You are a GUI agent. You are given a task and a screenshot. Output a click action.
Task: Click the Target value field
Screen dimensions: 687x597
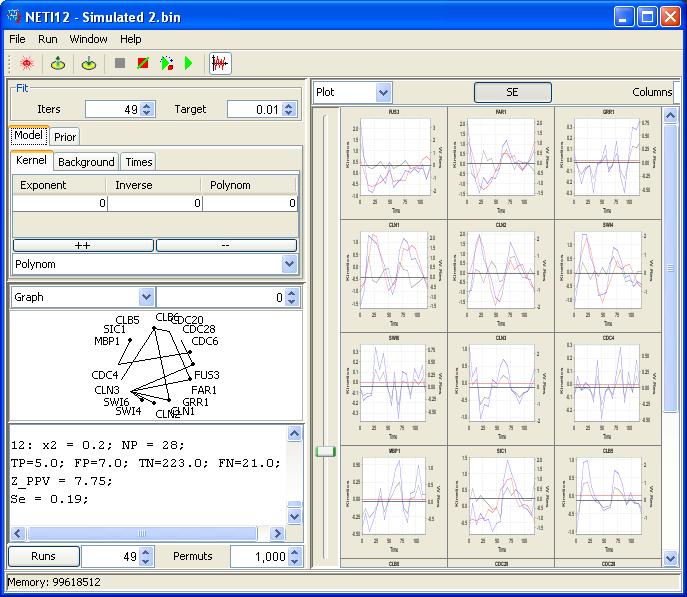click(255, 110)
